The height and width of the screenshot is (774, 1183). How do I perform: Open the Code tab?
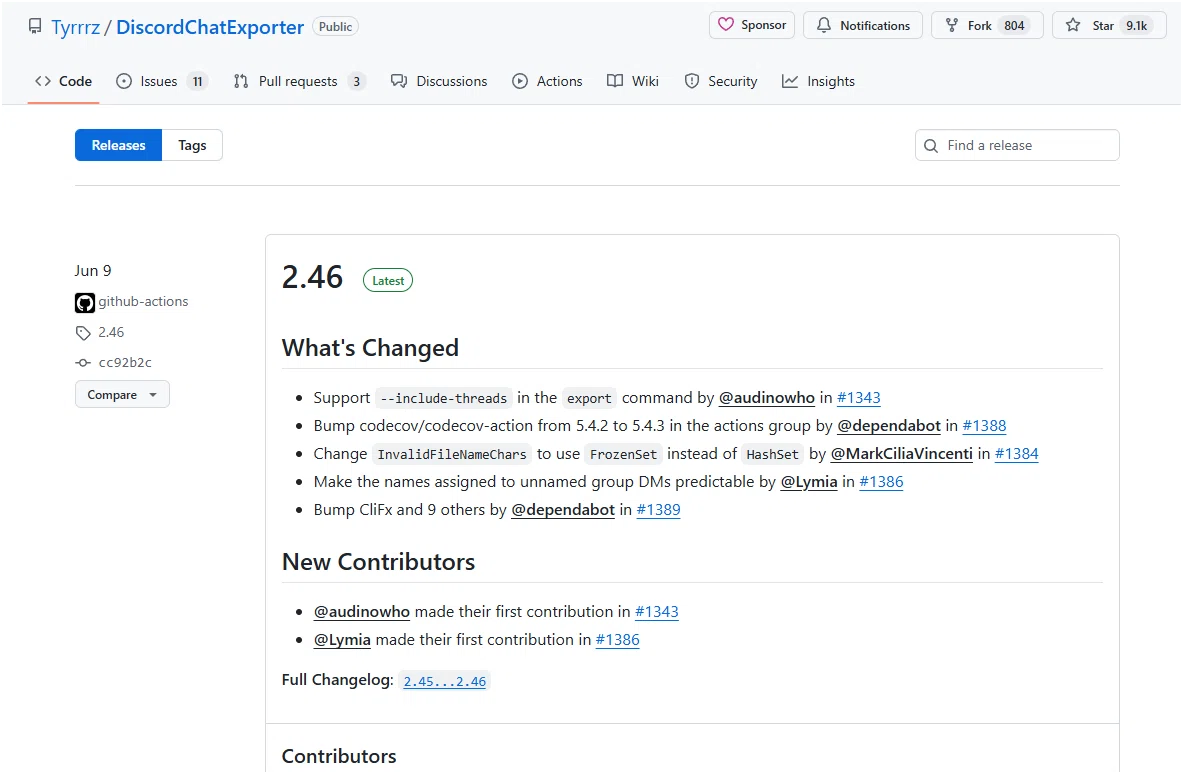pos(63,81)
